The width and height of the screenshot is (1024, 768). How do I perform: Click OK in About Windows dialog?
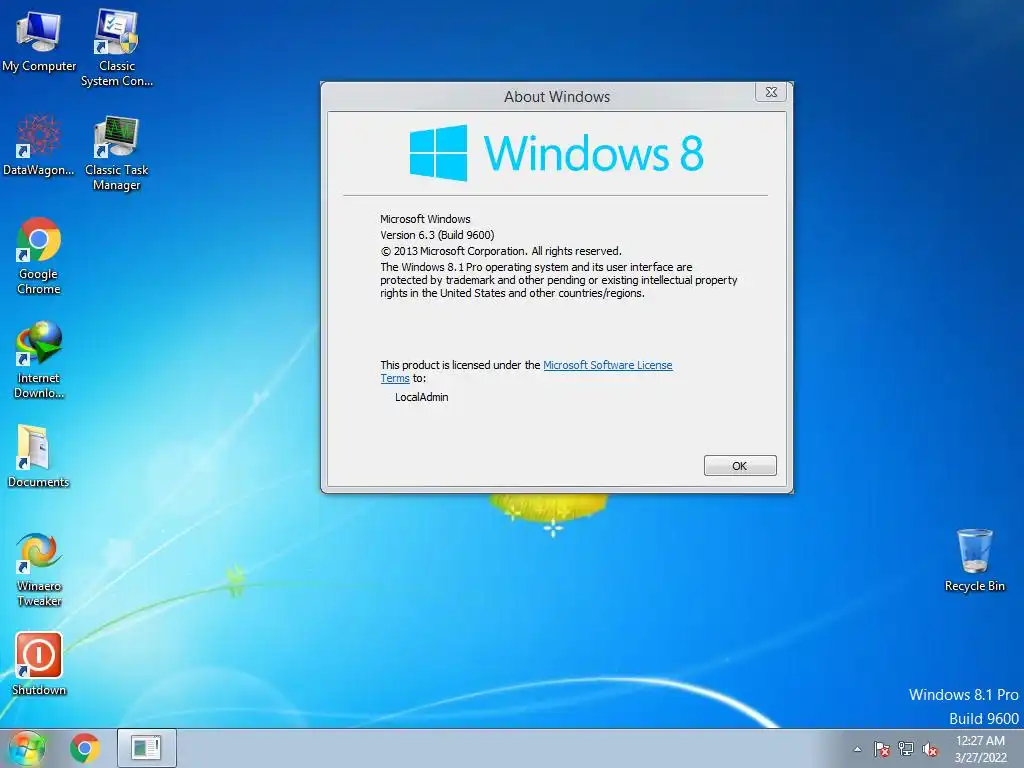pyautogui.click(x=740, y=466)
